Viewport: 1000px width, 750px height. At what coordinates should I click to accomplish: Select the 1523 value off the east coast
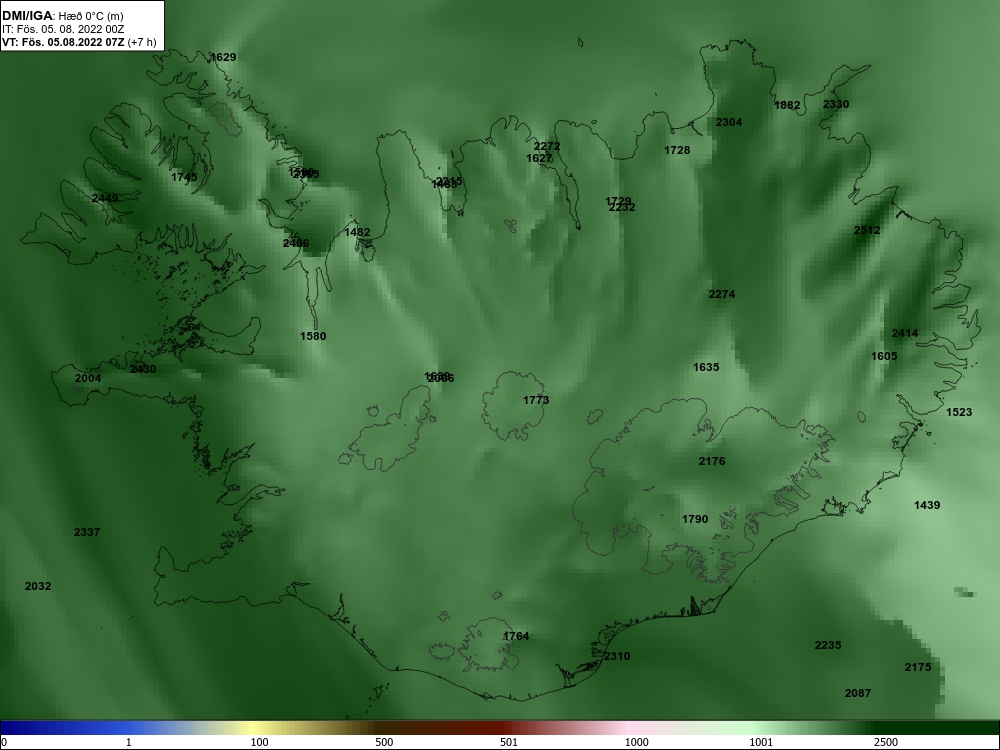coord(959,413)
